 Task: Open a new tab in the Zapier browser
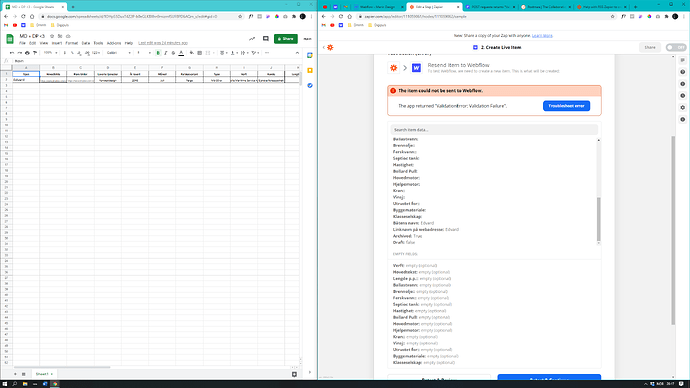(635, 7)
